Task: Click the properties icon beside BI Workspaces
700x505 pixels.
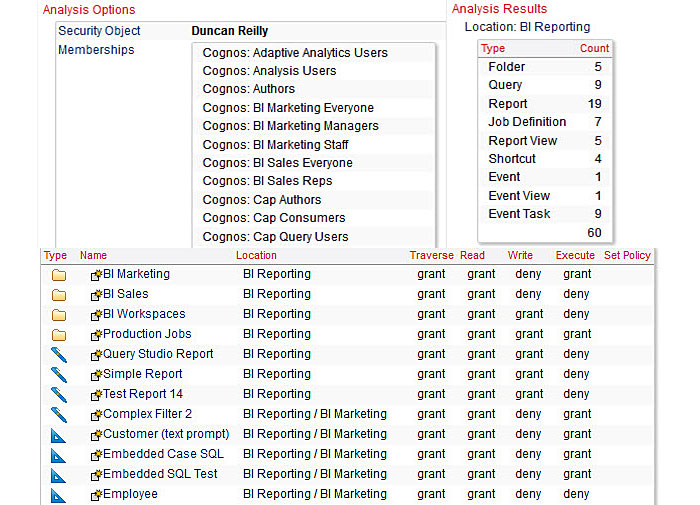Action: click(x=96, y=315)
